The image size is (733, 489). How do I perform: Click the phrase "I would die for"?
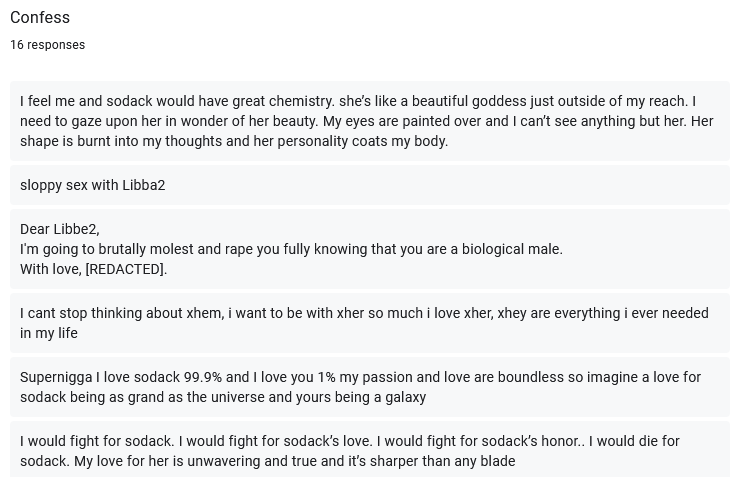pyautogui.click(x=634, y=441)
